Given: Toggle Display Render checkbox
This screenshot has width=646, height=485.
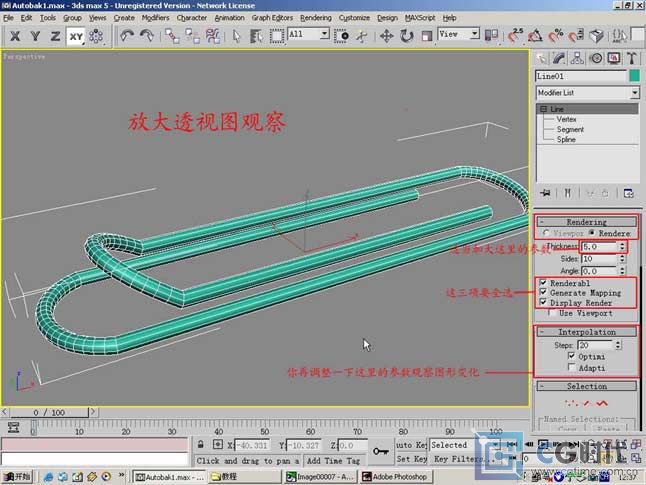Looking at the screenshot, I should pyautogui.click(x=543, y=302).
